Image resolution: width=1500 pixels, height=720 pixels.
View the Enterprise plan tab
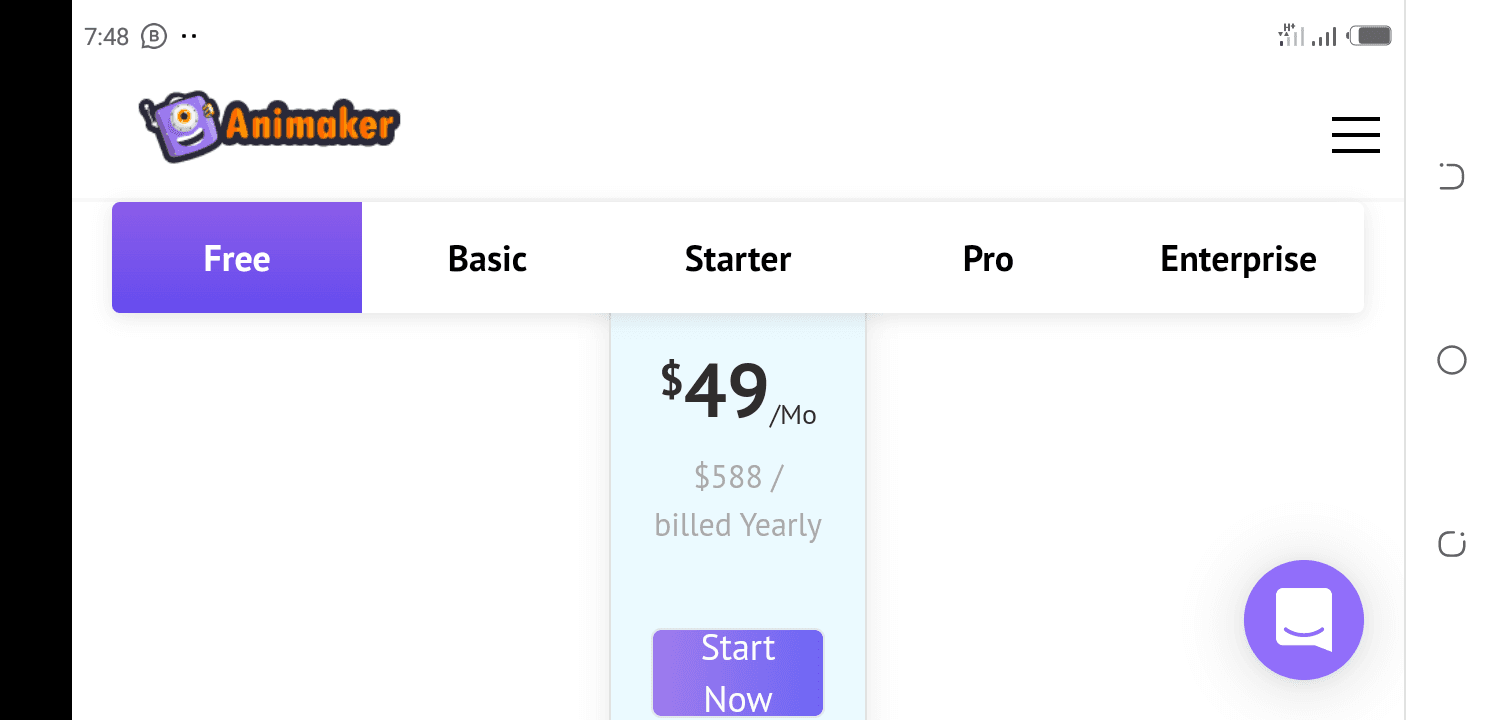click(x=1238, y=258)
